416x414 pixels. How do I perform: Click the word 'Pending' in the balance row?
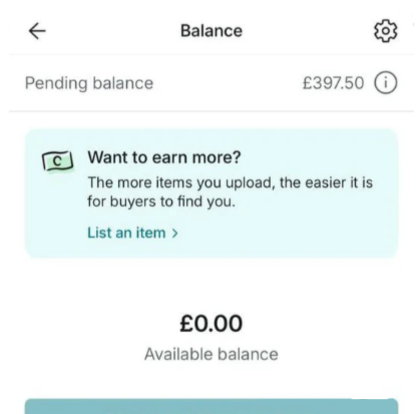click(x=56, y=83)
